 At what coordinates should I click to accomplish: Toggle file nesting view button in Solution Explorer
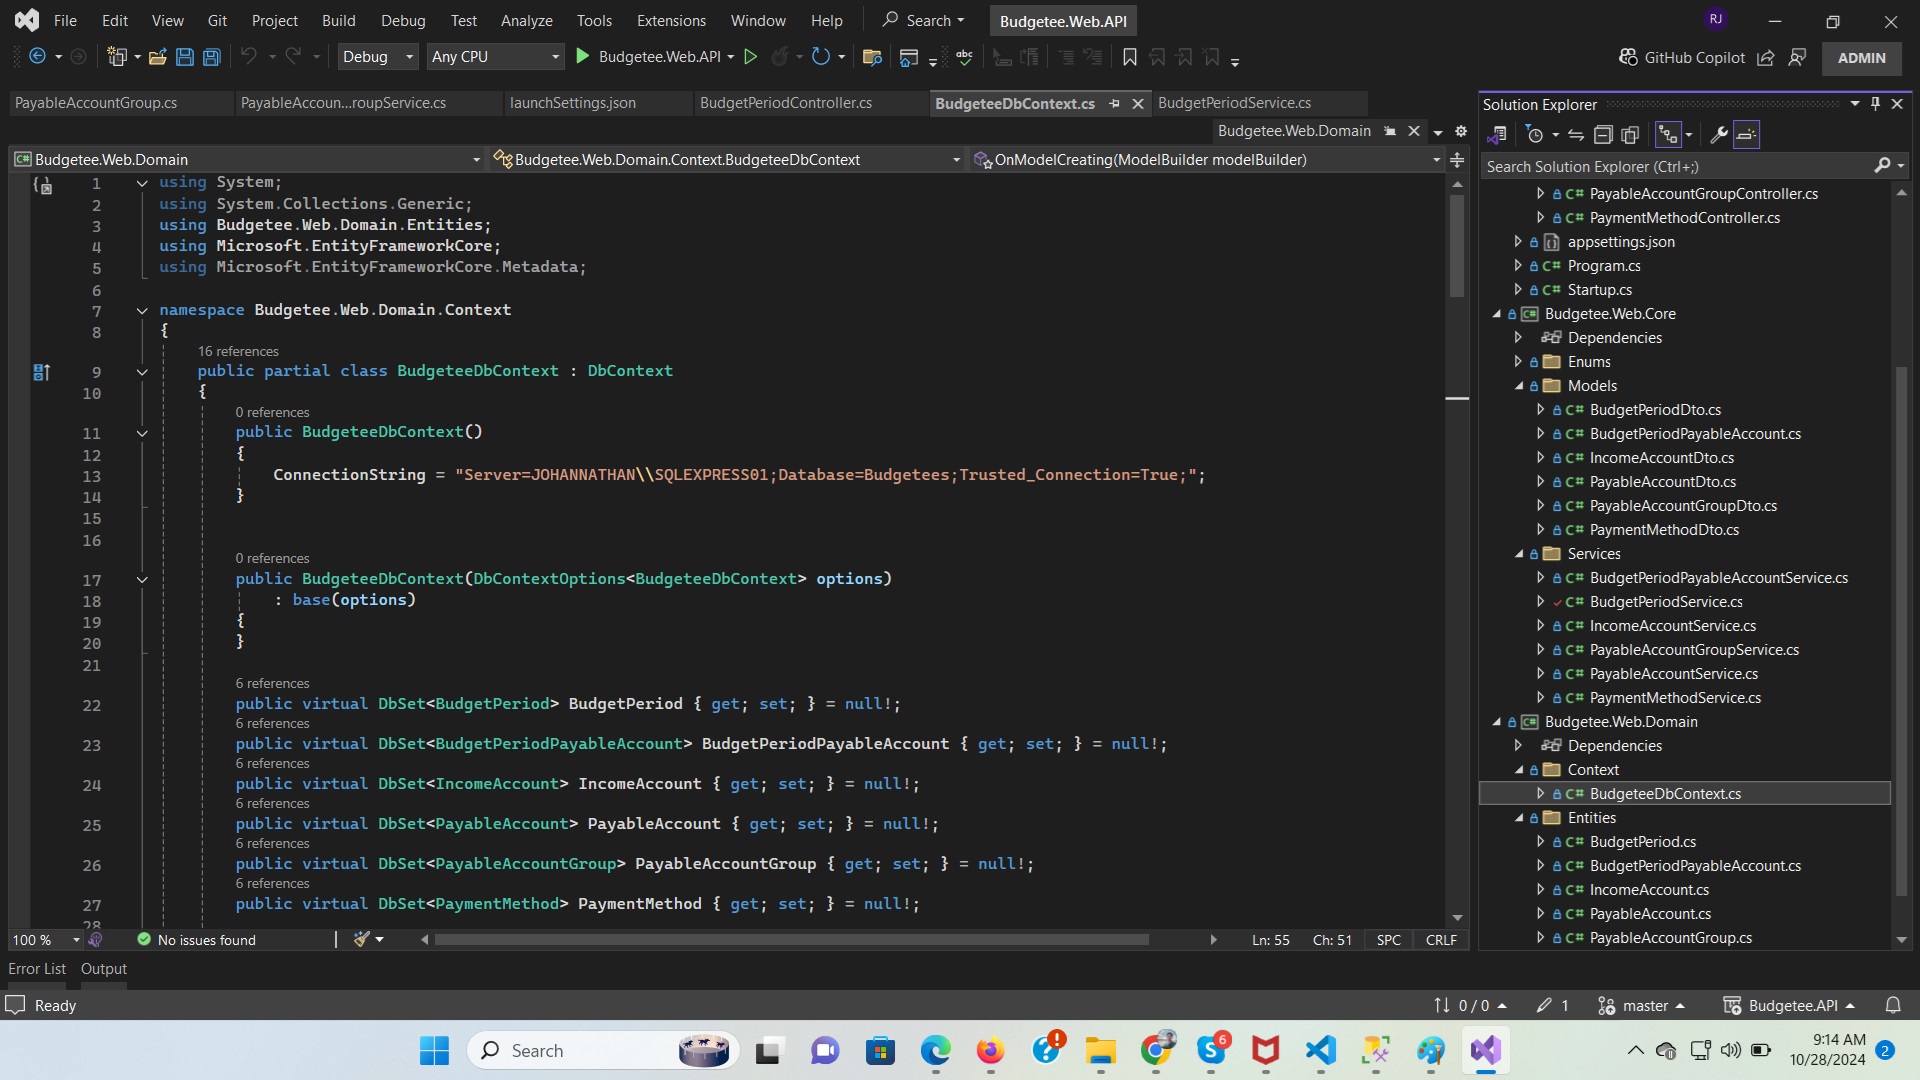(x=1667, y=134)
